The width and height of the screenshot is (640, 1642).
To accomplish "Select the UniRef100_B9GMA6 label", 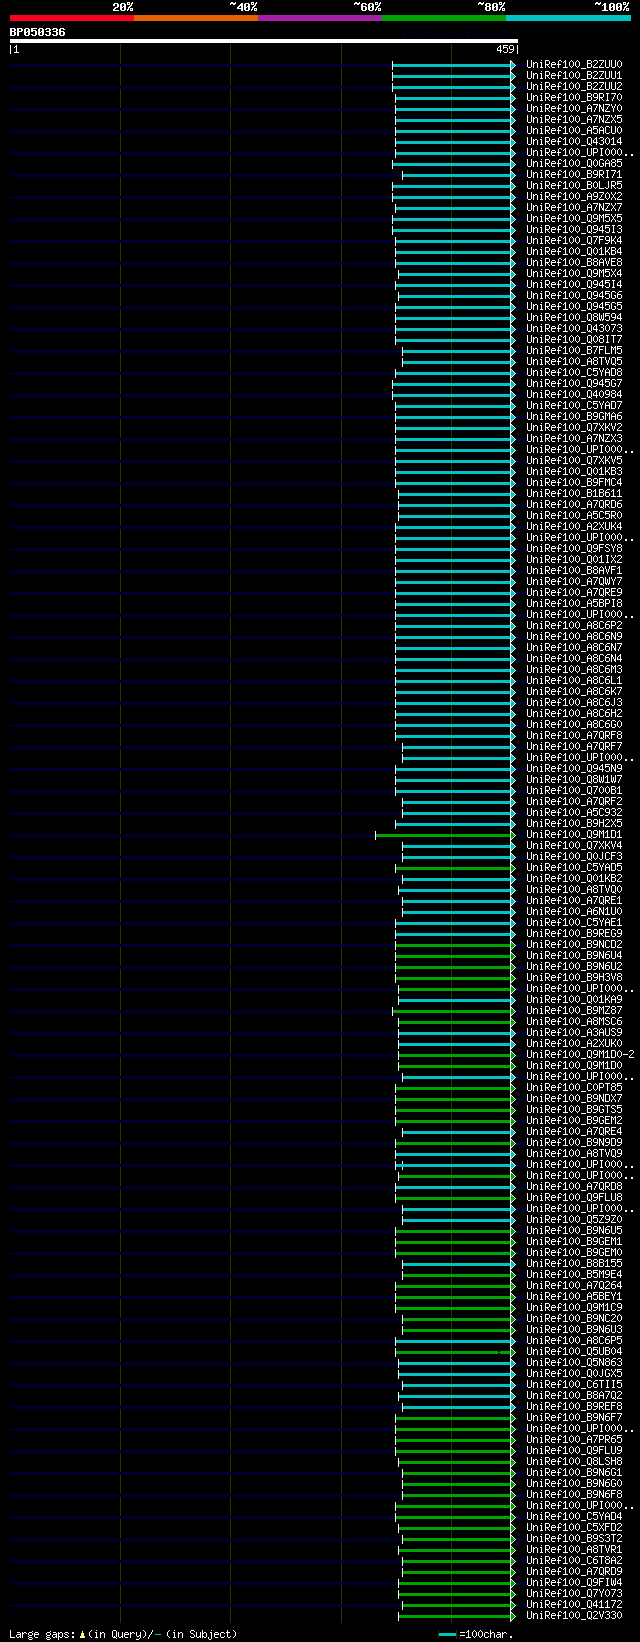I will (x=574, y=417).
